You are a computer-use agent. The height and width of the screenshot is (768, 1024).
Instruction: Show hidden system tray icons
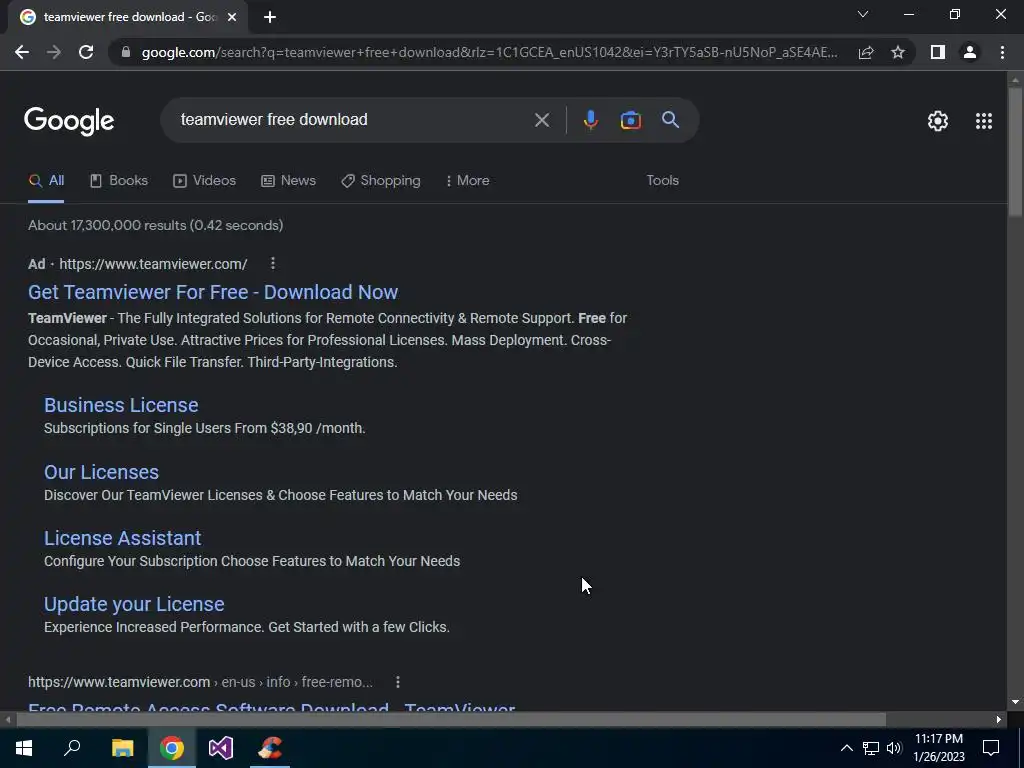(846, 748)
